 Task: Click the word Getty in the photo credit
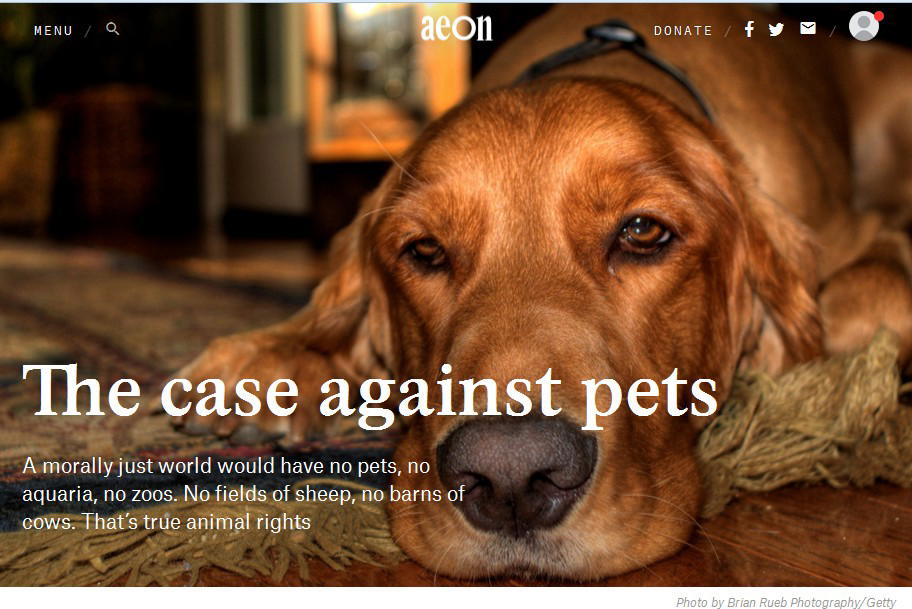(880, 603)
